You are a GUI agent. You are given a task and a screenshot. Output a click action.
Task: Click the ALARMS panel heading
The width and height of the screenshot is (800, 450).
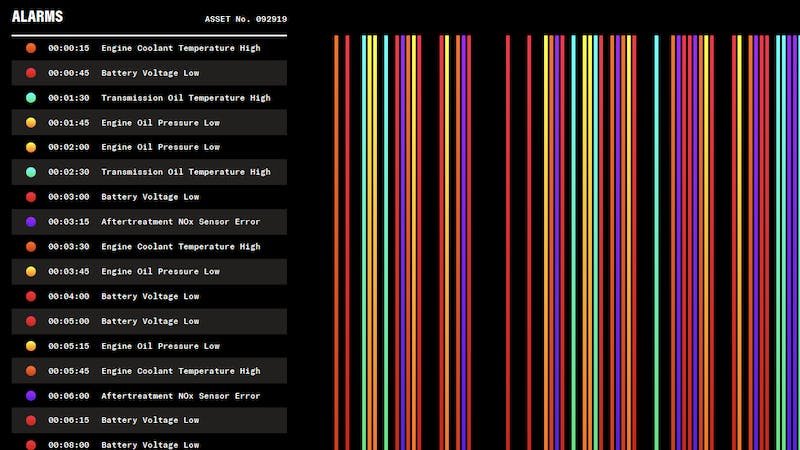pos(37,17)
